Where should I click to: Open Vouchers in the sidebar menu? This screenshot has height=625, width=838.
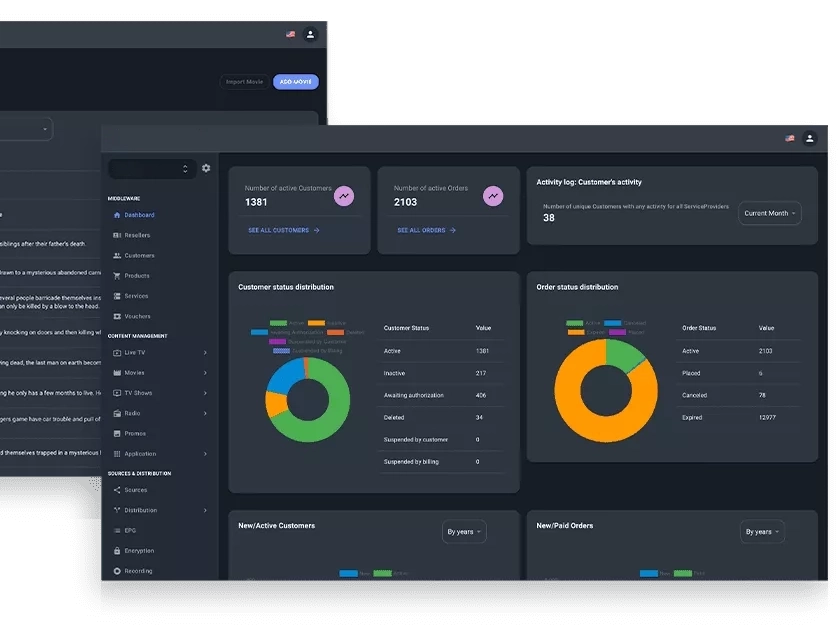click(x=137, y=316)
